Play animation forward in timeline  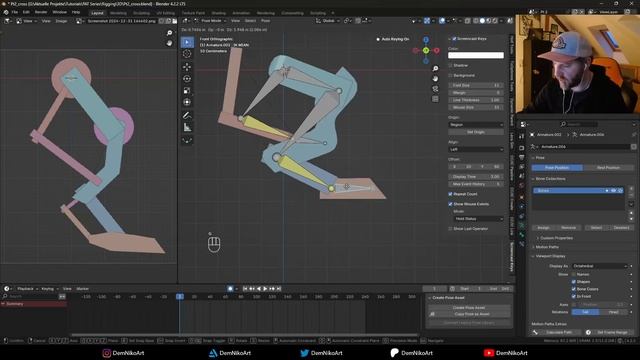click(265, 289)
